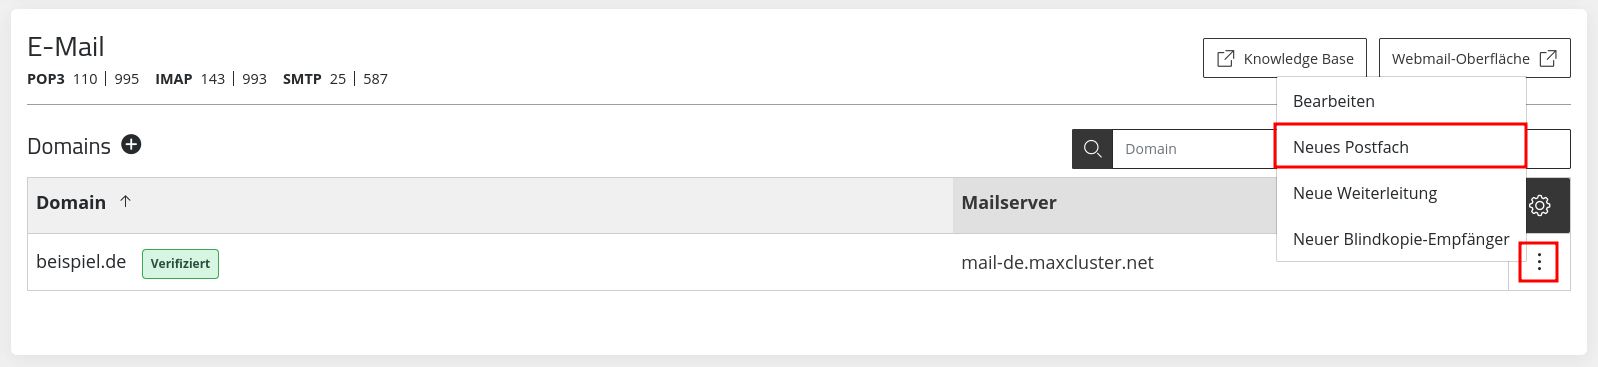
Task: Click Webmail-Oberfläche external link icon
Action: pyautogui.click(x=1548, y=58)
